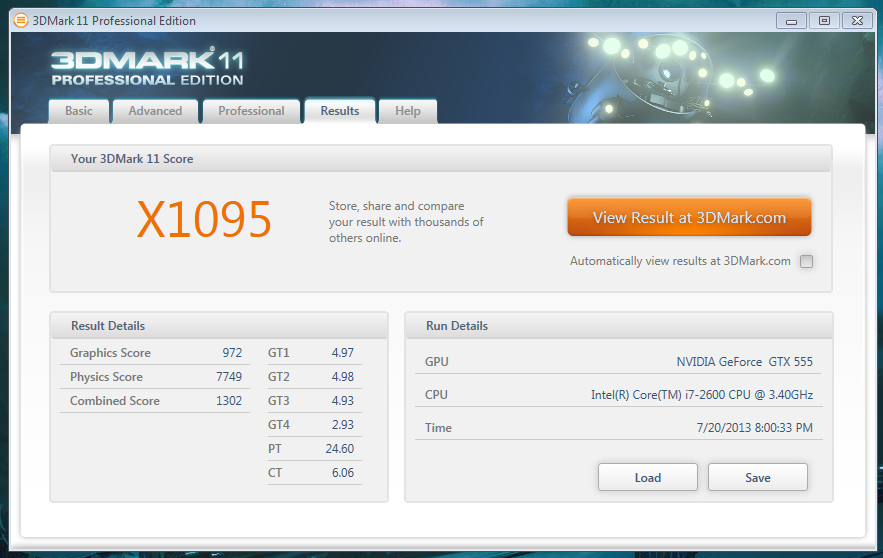The height and width of the screenshot is (558, 883).
Task: Select the Graphics Score value 972
Action: point(232,353)
